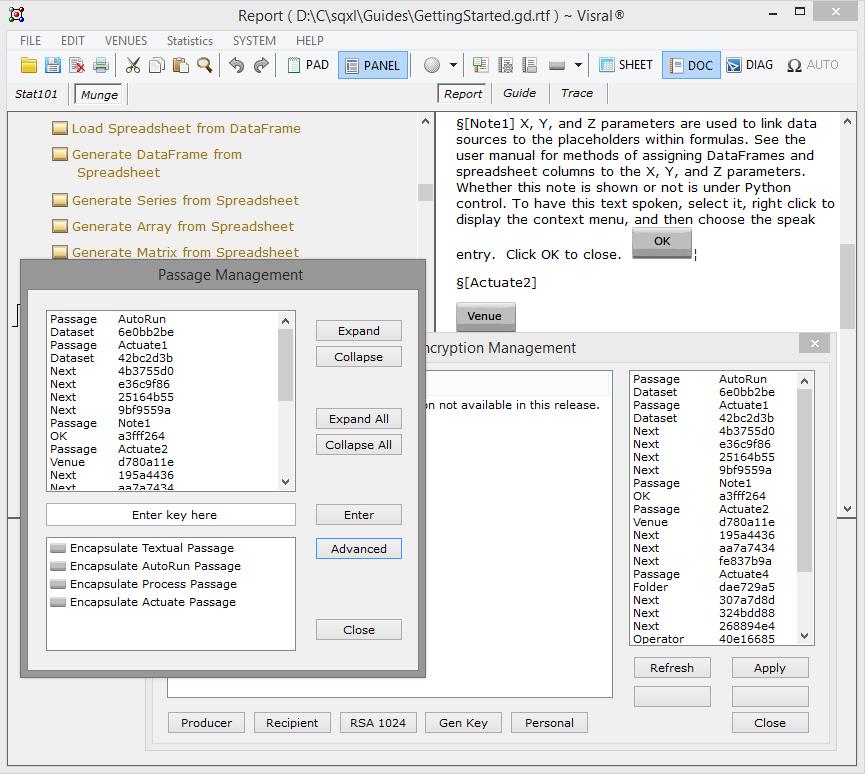Open the VENUES menu

click(x=126, y=41)
